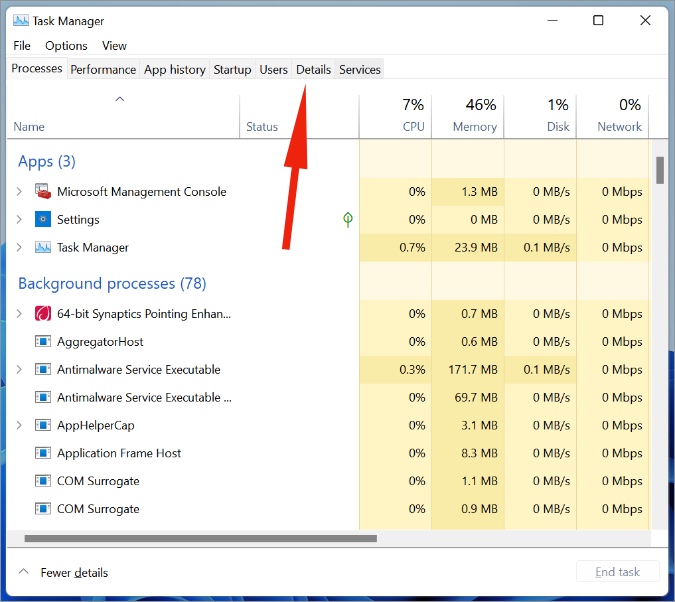Select the AggregatorHost process name
Screen dimensions: 675x602
[100, 341]
